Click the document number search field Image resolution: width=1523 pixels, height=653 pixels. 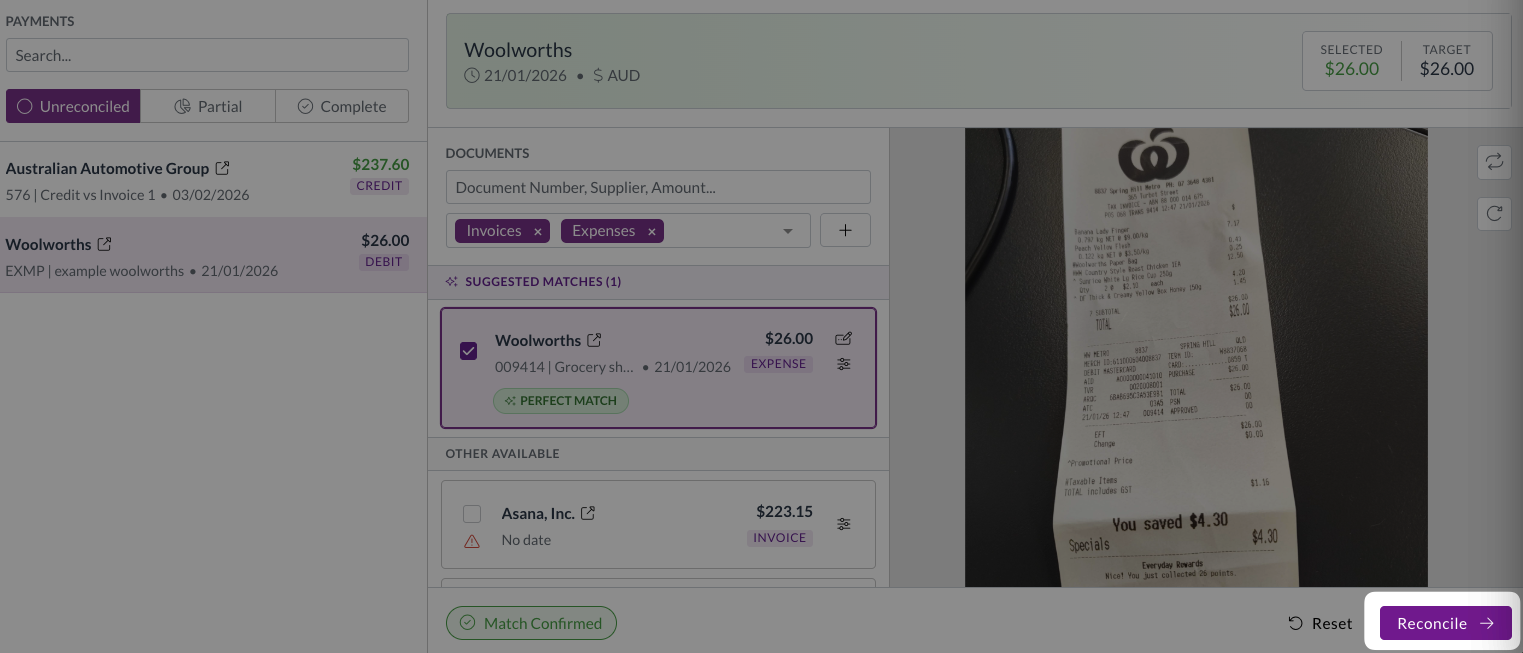(x=658, y=187)
